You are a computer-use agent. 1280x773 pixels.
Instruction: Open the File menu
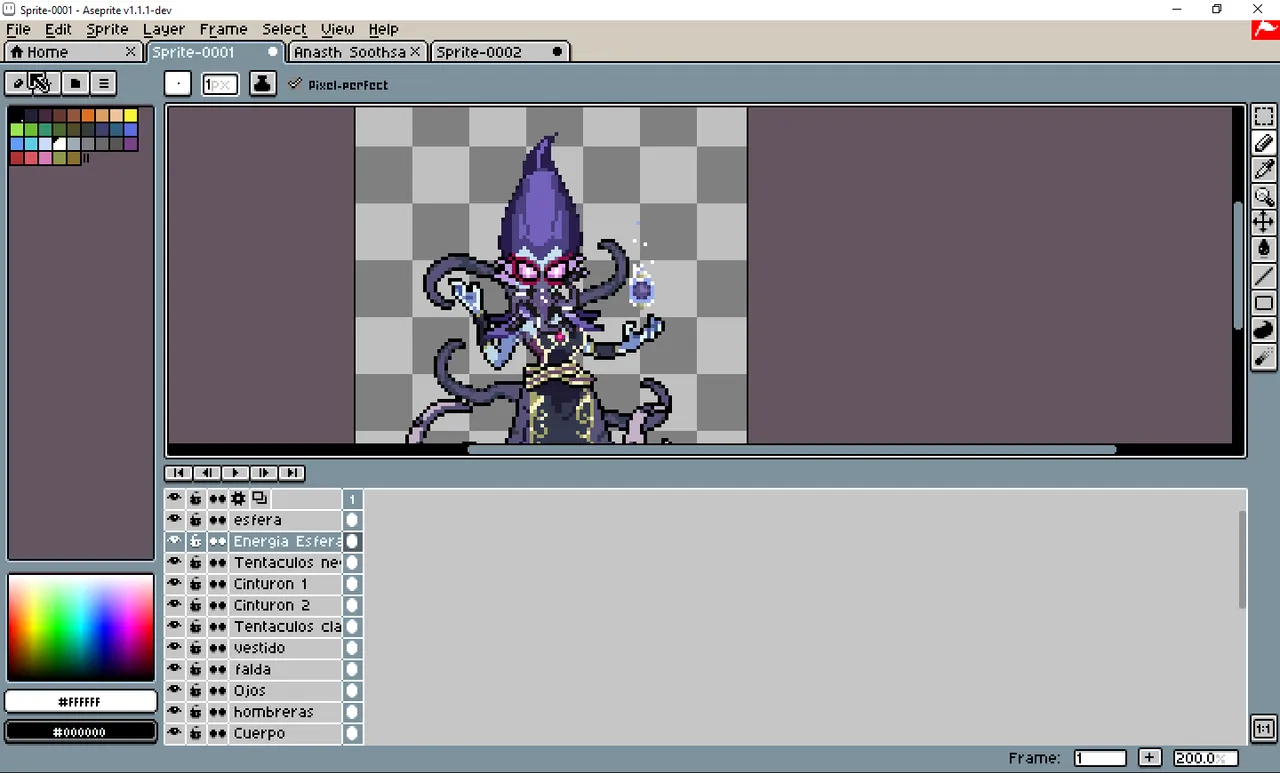point(18,29)
